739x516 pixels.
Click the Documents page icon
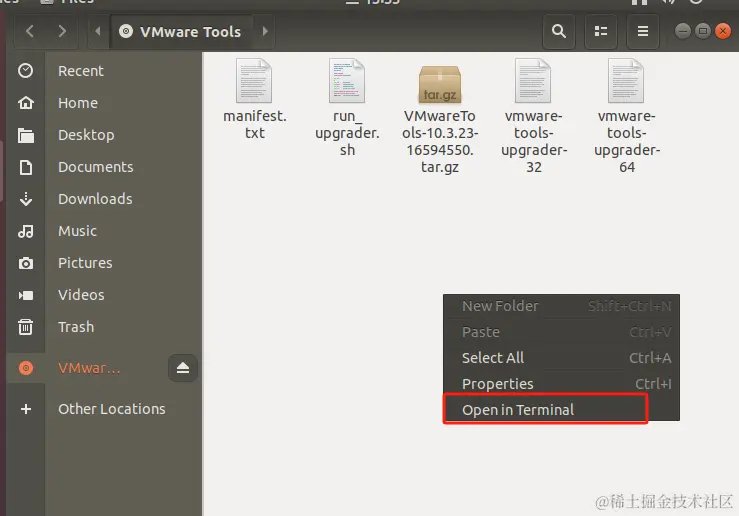click(25, 167)
